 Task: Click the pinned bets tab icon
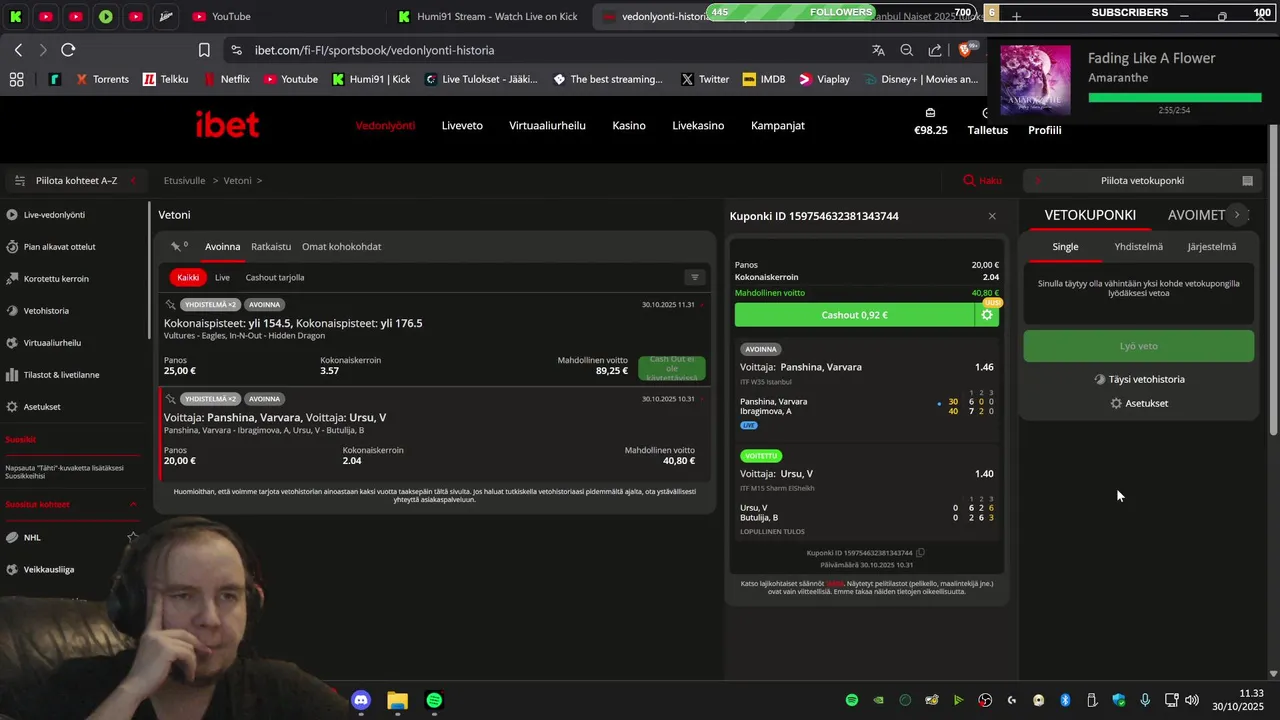[x=178, y=246]
